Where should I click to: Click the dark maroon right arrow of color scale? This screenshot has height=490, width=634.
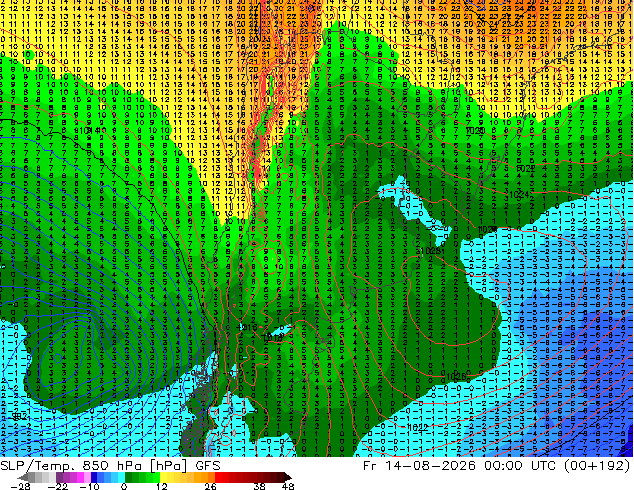point(288,477)
